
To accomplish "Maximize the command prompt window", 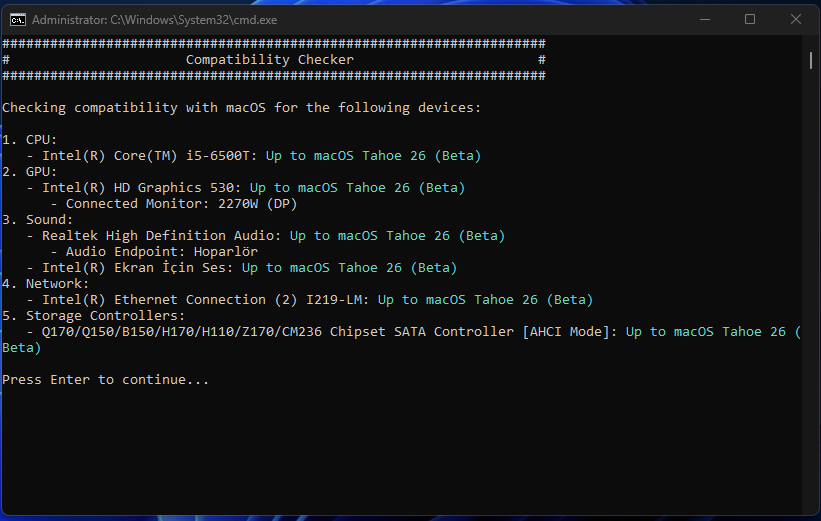I will 750,19.
